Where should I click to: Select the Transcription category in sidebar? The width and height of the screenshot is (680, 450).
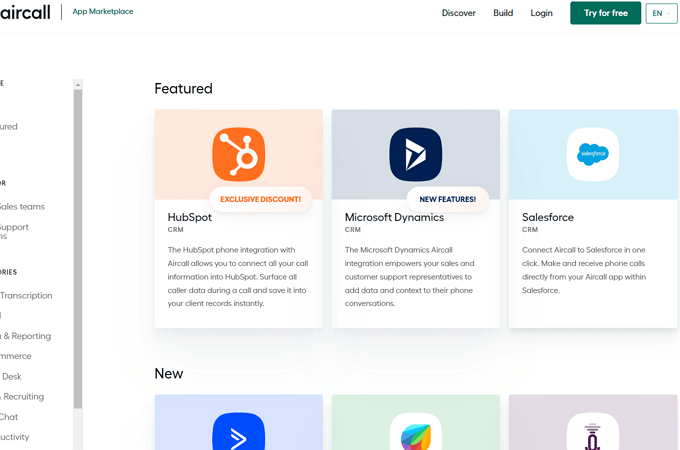pos(26,296)
